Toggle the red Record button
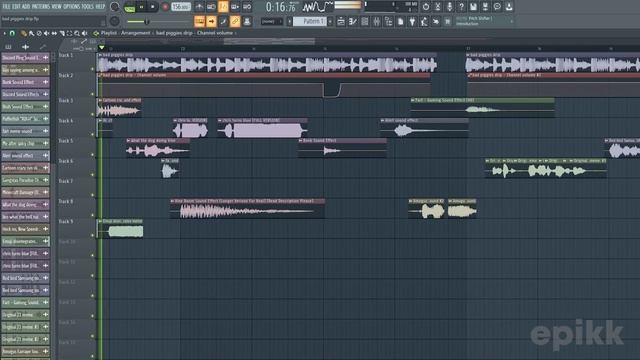The width and height of the screenshot is (640, 360). pos(165,7)
